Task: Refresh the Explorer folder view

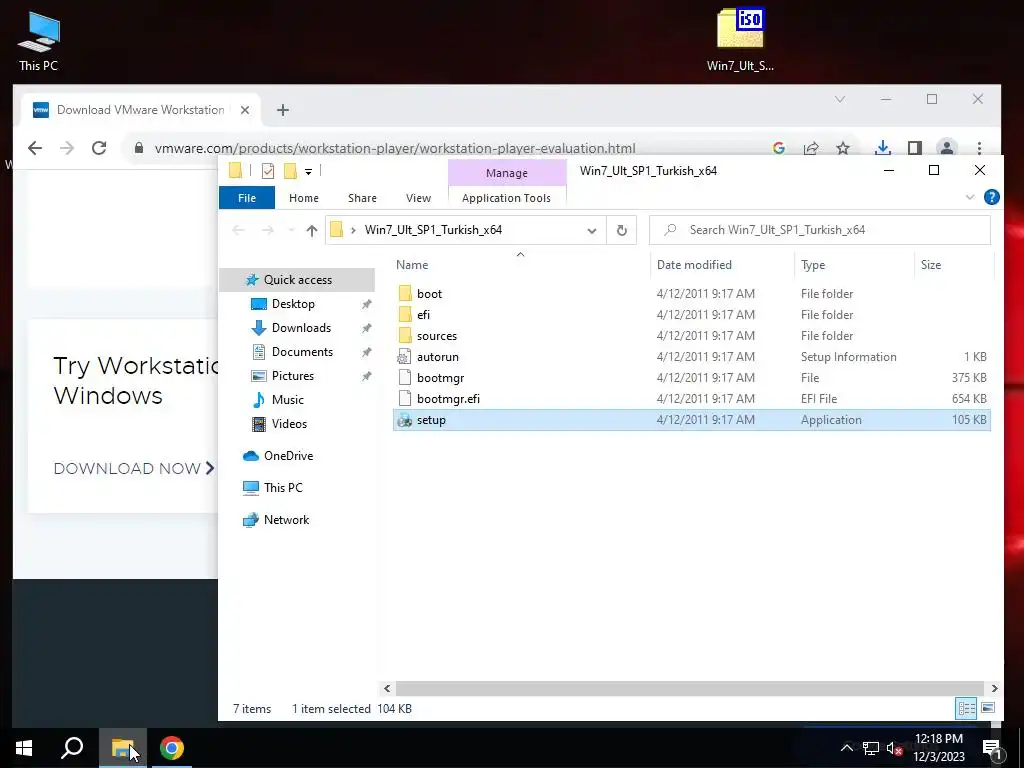Action: [x=622, y=230]
